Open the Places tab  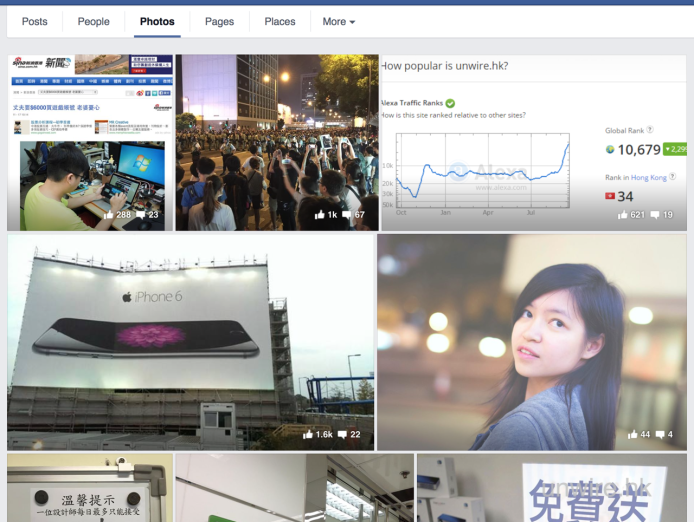(280, 21)
